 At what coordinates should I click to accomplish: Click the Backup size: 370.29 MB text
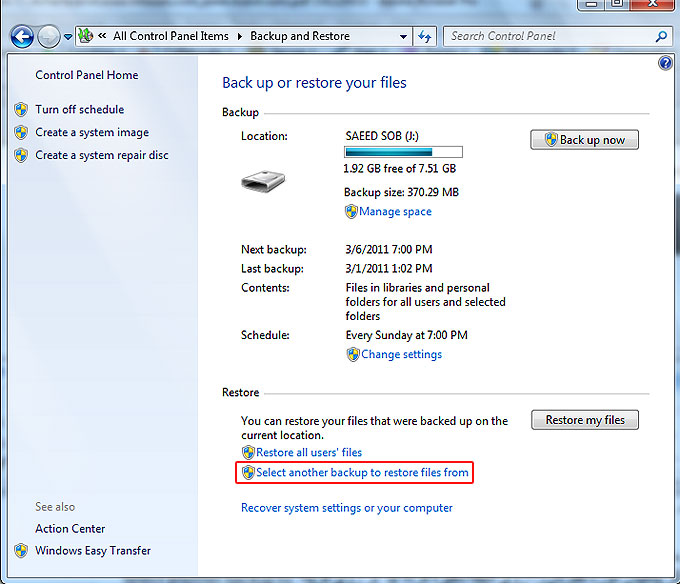coord(401,192)
